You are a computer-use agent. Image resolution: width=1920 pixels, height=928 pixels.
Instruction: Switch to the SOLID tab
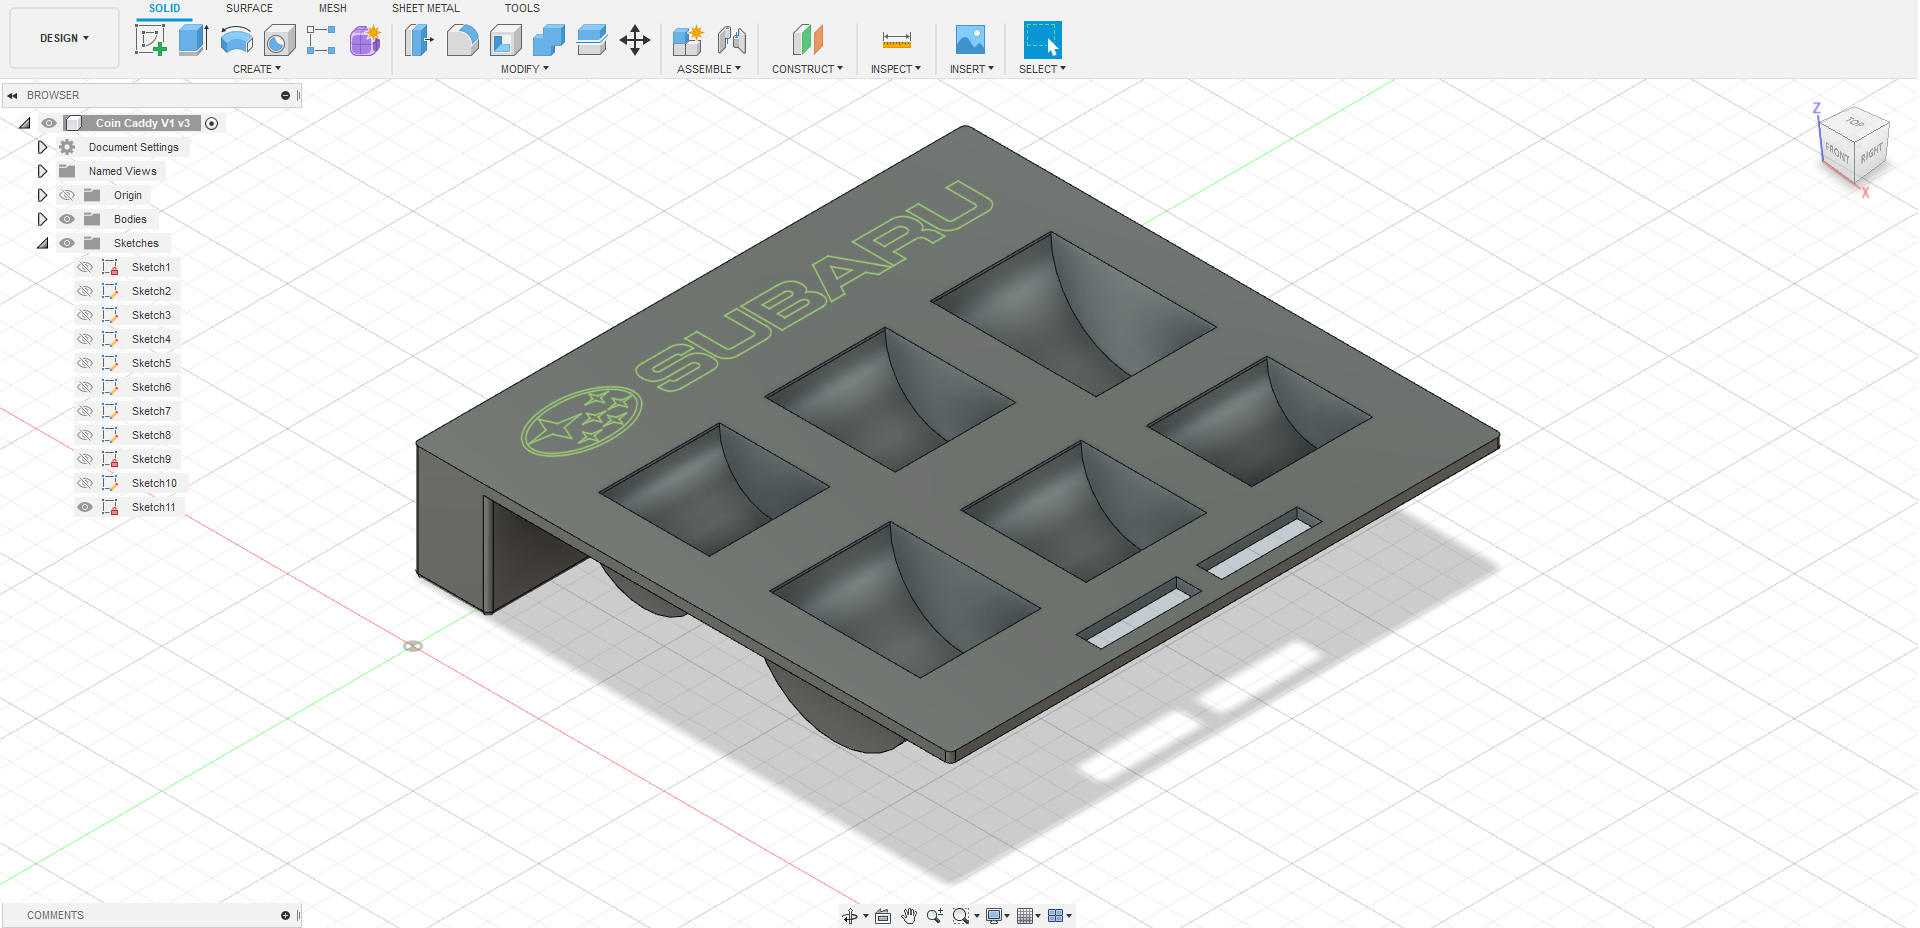[165, 8]
